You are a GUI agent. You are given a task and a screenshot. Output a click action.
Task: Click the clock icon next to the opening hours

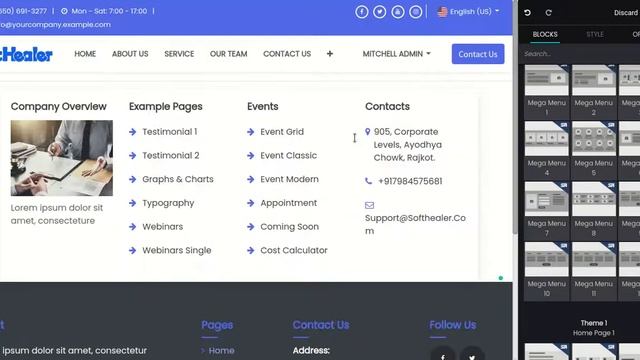pyautogui.click(x=64, y=11)
